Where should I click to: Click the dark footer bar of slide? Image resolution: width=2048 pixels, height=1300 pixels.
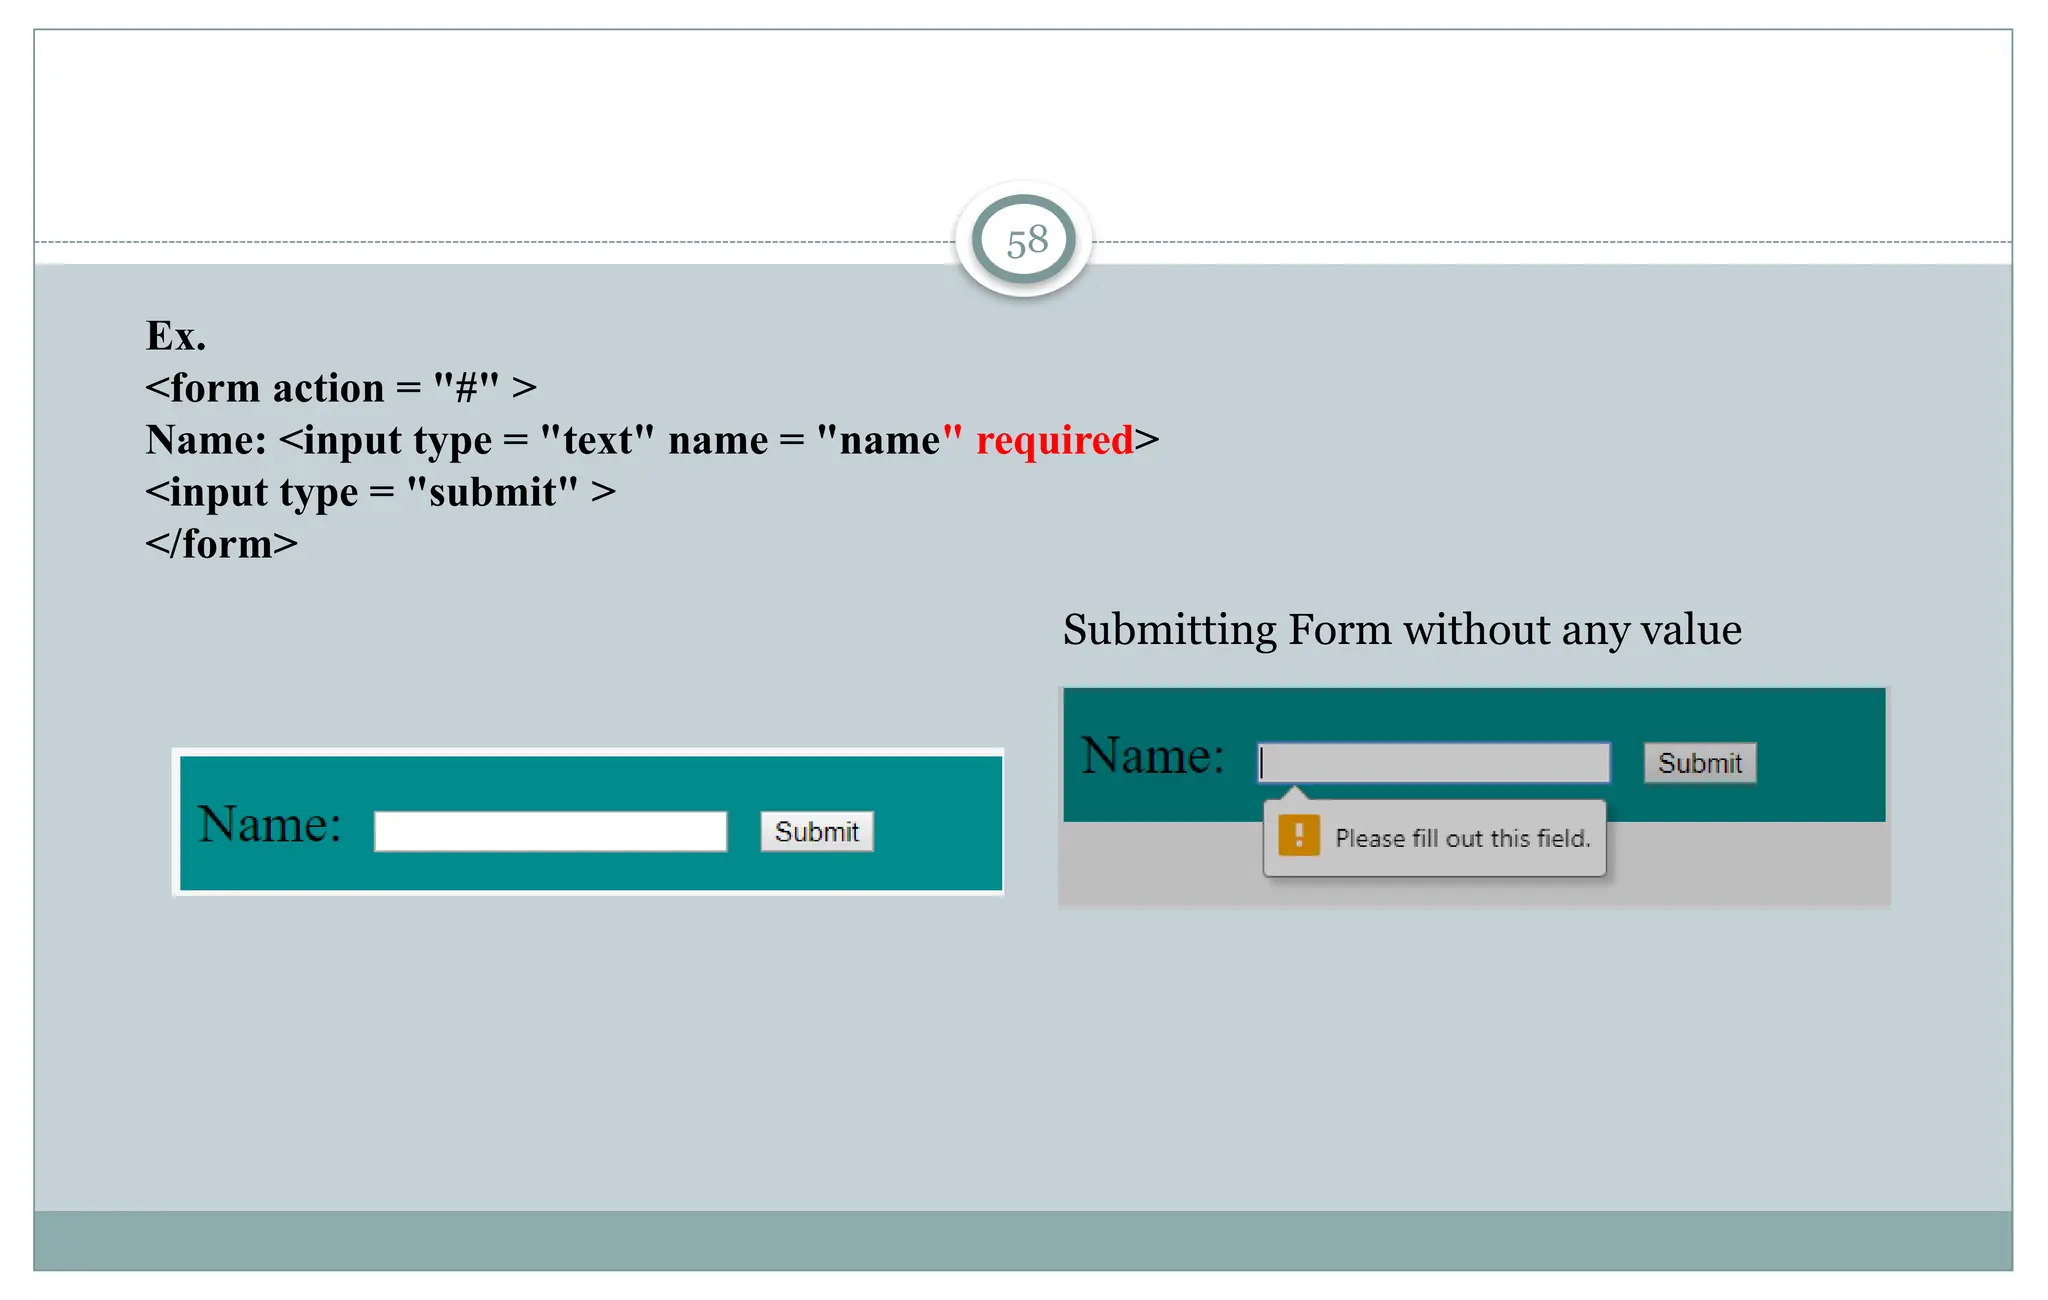point(1024,1240)
